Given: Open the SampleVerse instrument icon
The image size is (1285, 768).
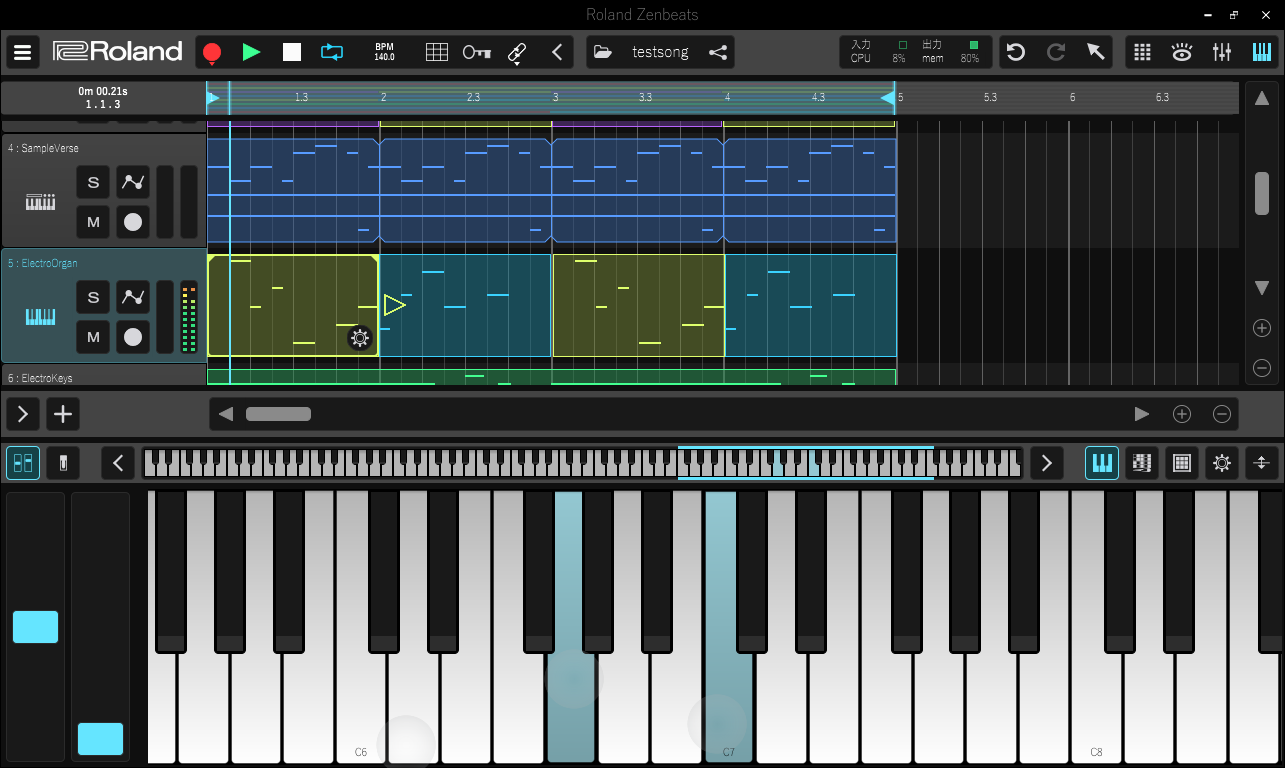Looking at the screenshot, I should 40,202.
